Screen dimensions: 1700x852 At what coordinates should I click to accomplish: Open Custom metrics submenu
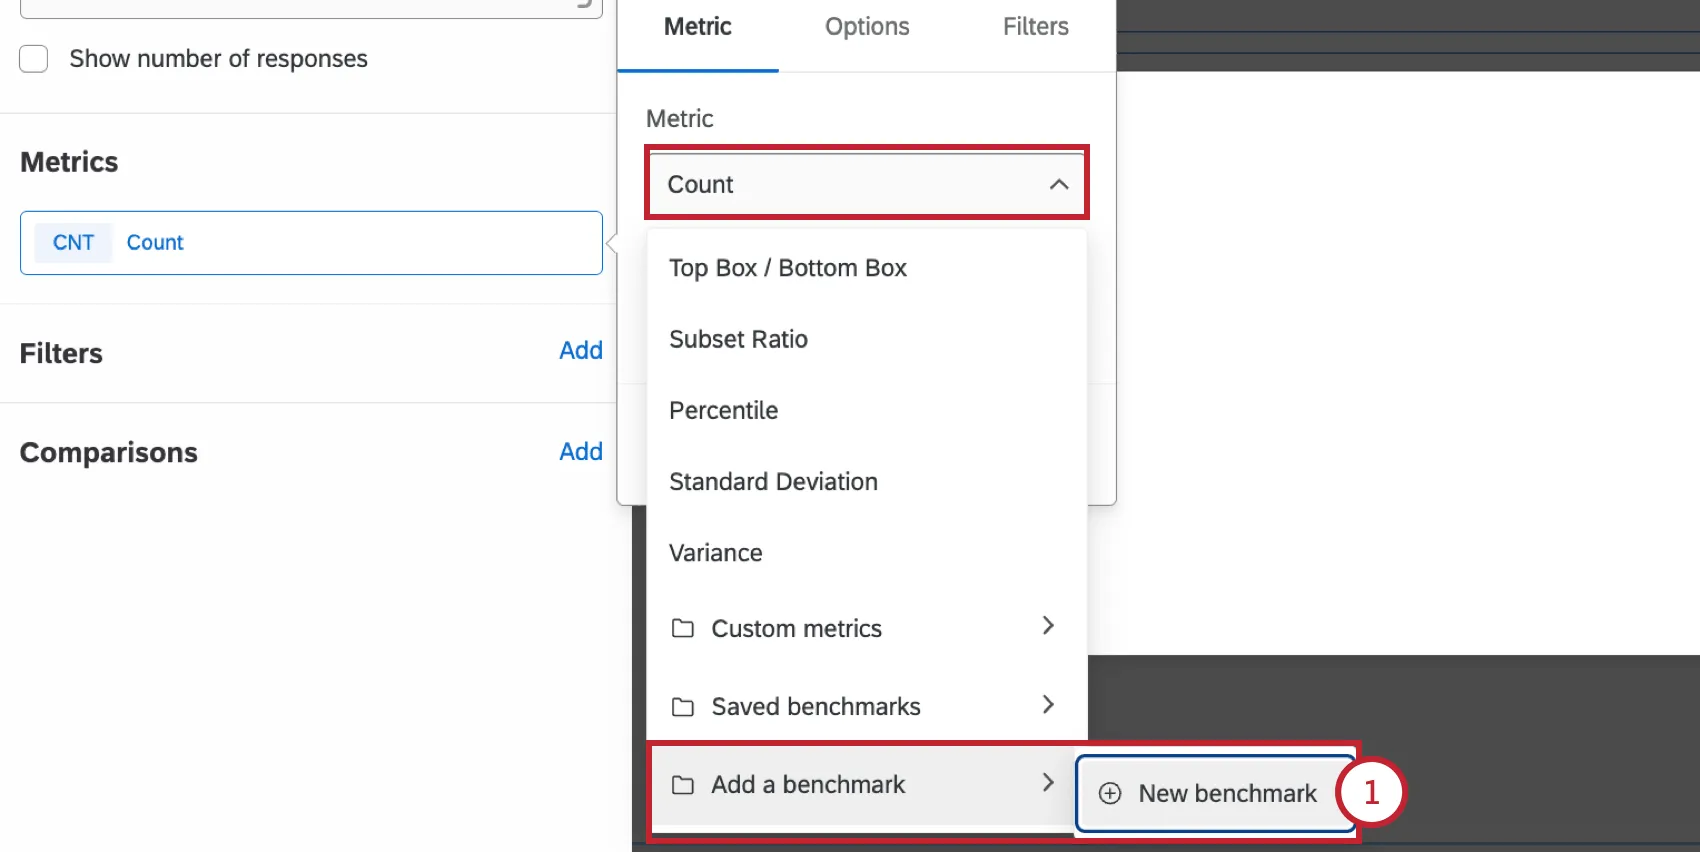pyautogui.click(x=866, y=628)
